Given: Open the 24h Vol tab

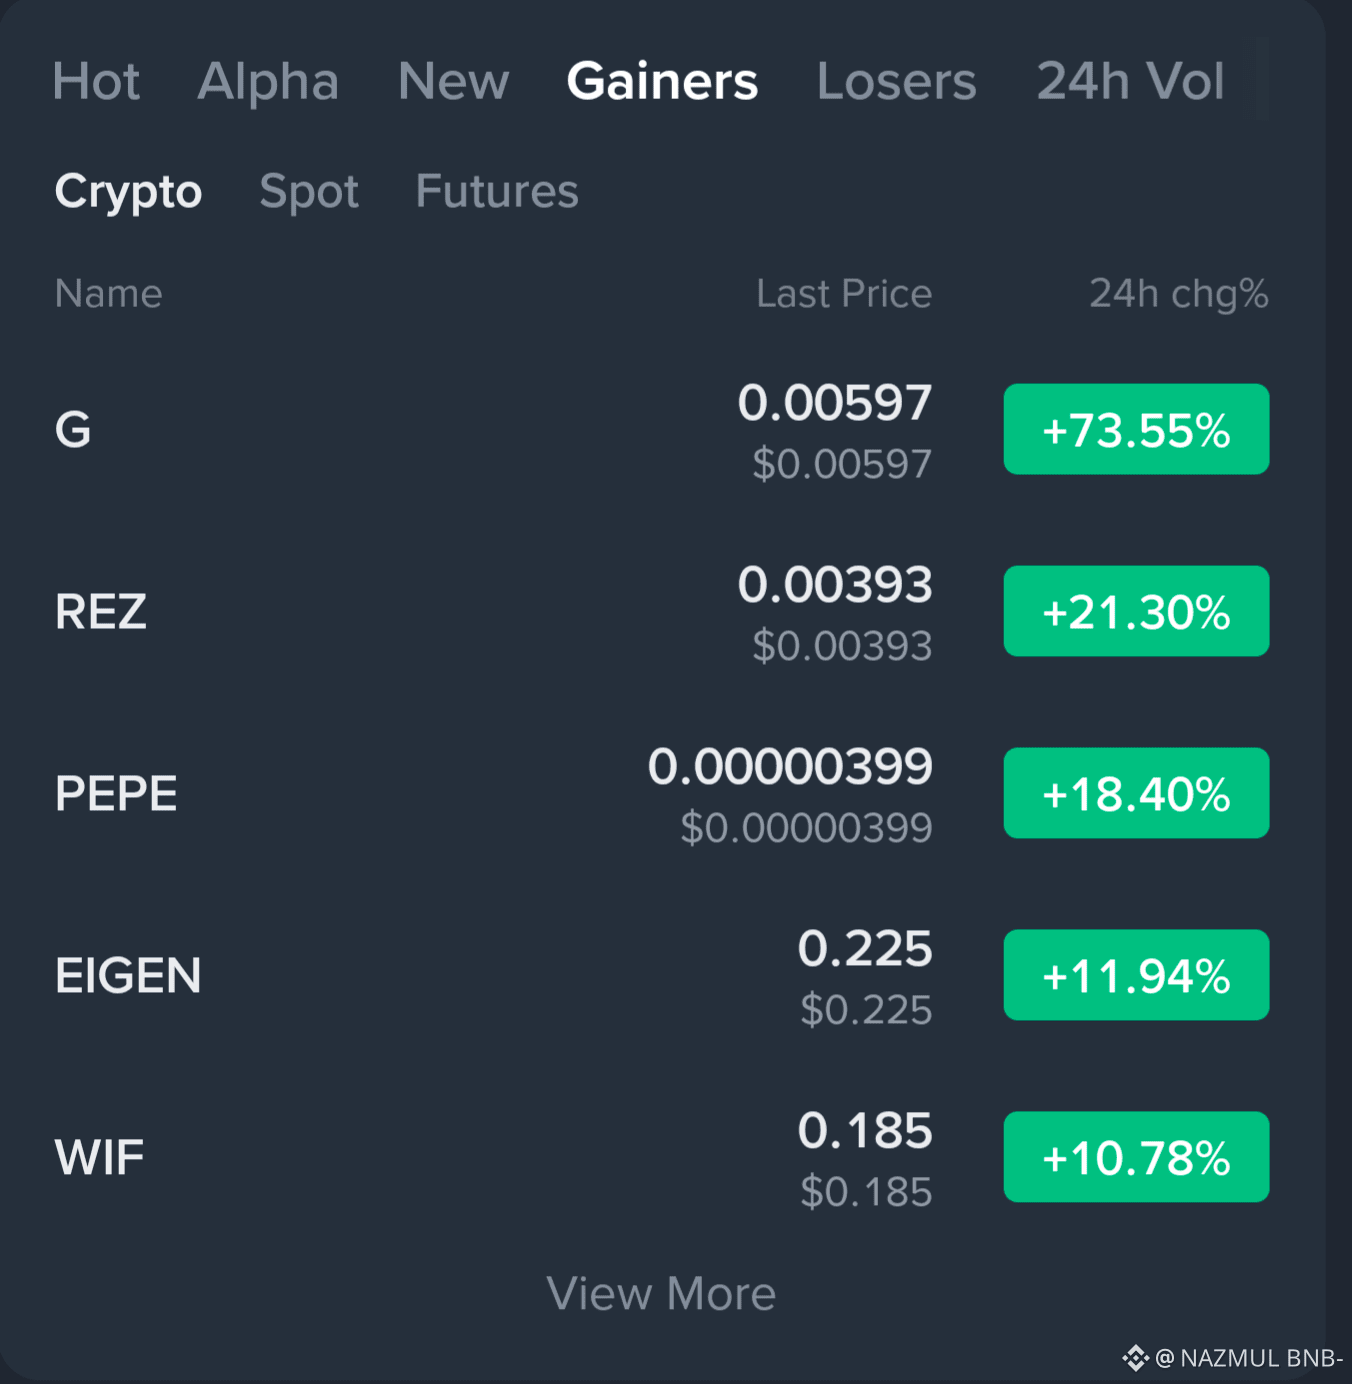Looking at the screenshot, I should pyautogui.click(x=1130, y=81).
